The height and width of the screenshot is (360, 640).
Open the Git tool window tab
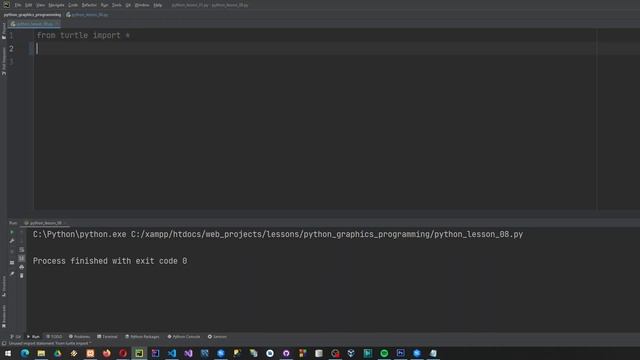click(x=15, y=337)
